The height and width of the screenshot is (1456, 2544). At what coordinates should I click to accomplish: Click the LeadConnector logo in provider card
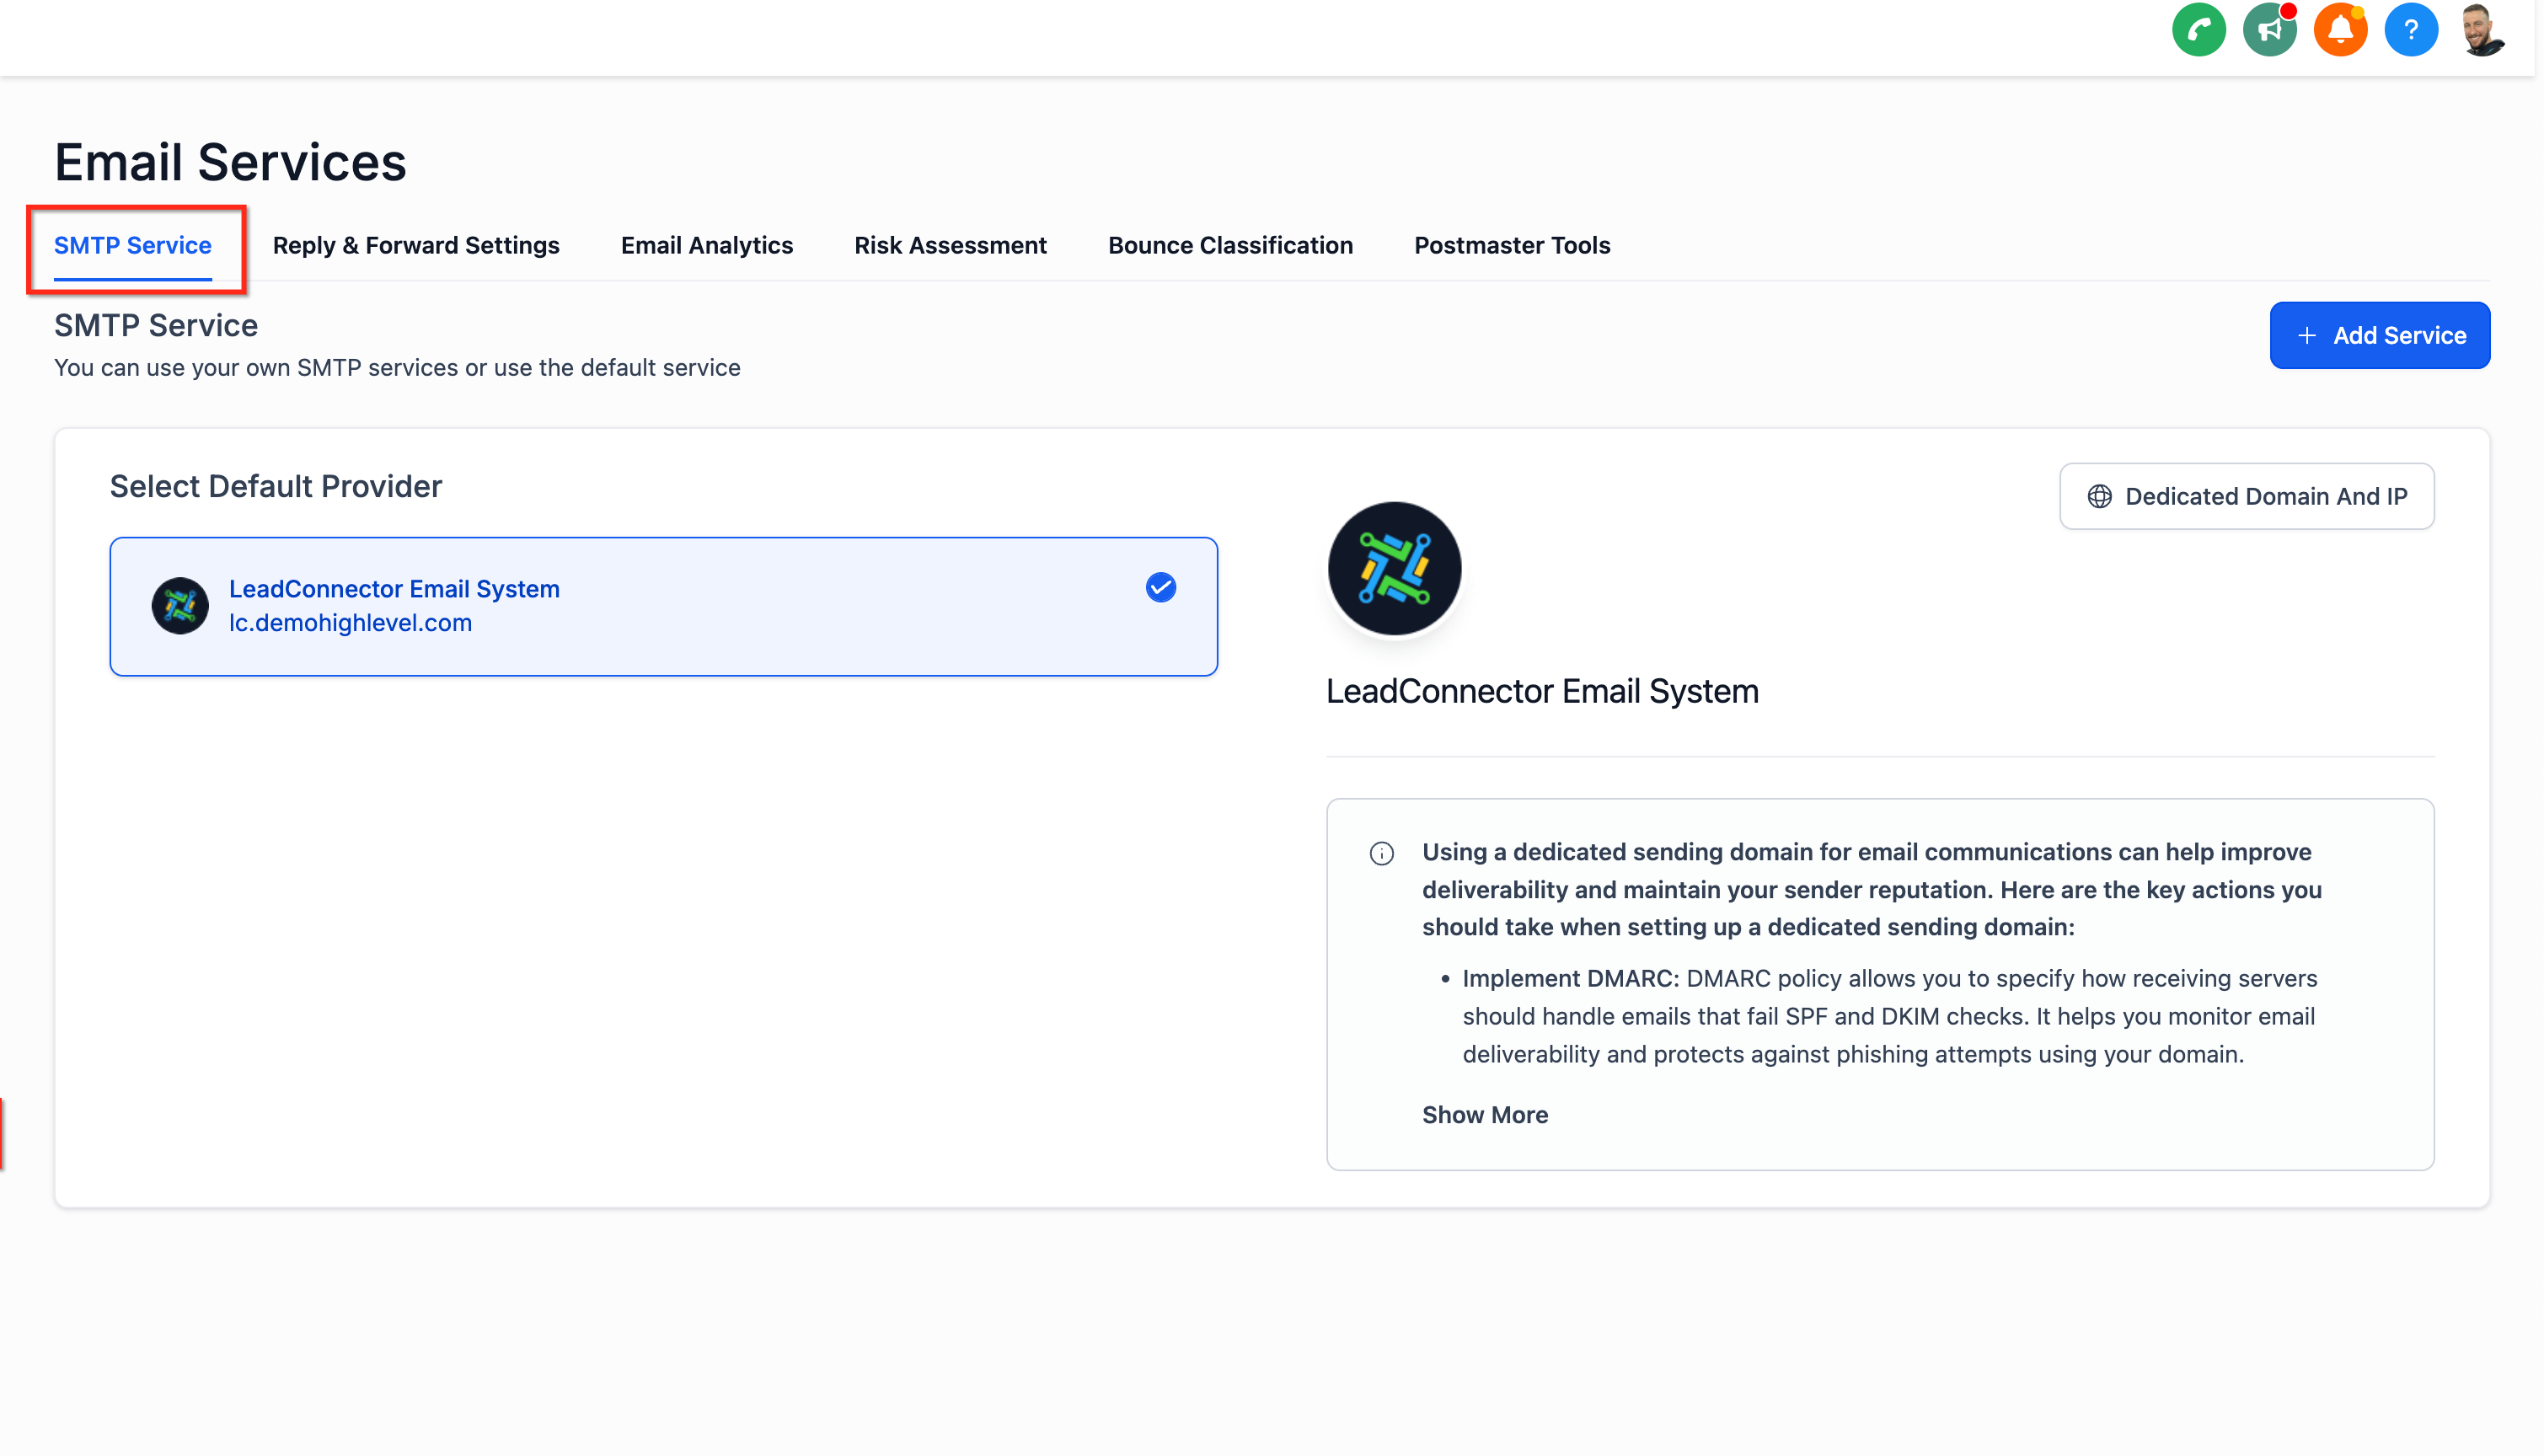pos(180,605)
